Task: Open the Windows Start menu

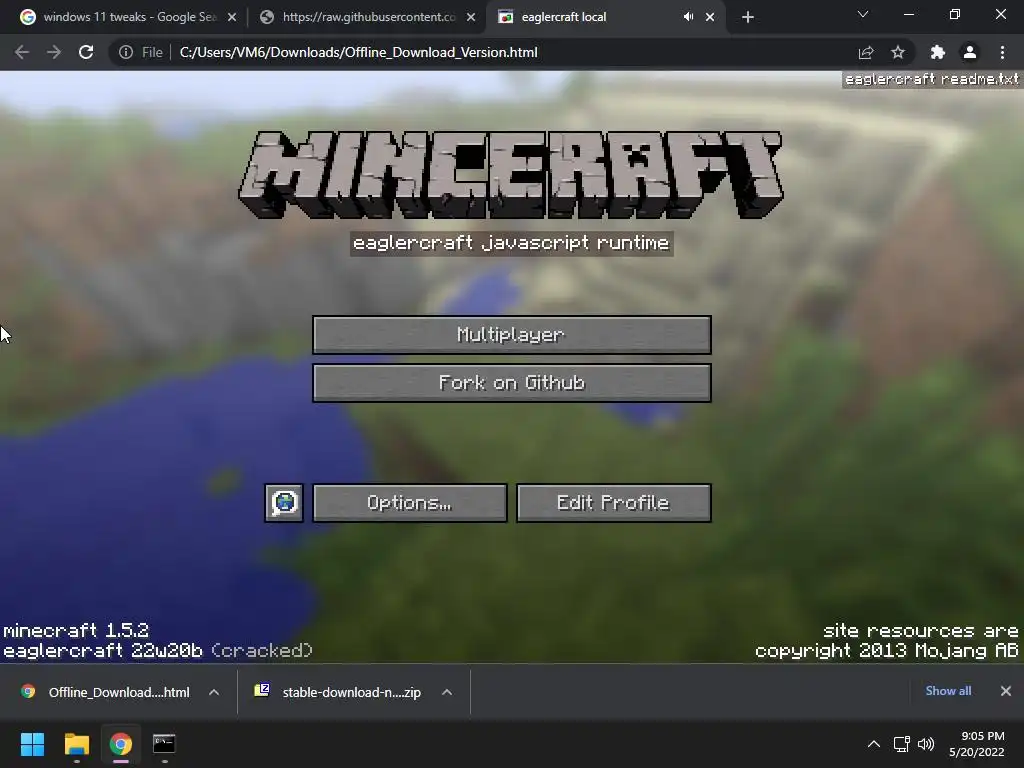Action: click(32, 744)
